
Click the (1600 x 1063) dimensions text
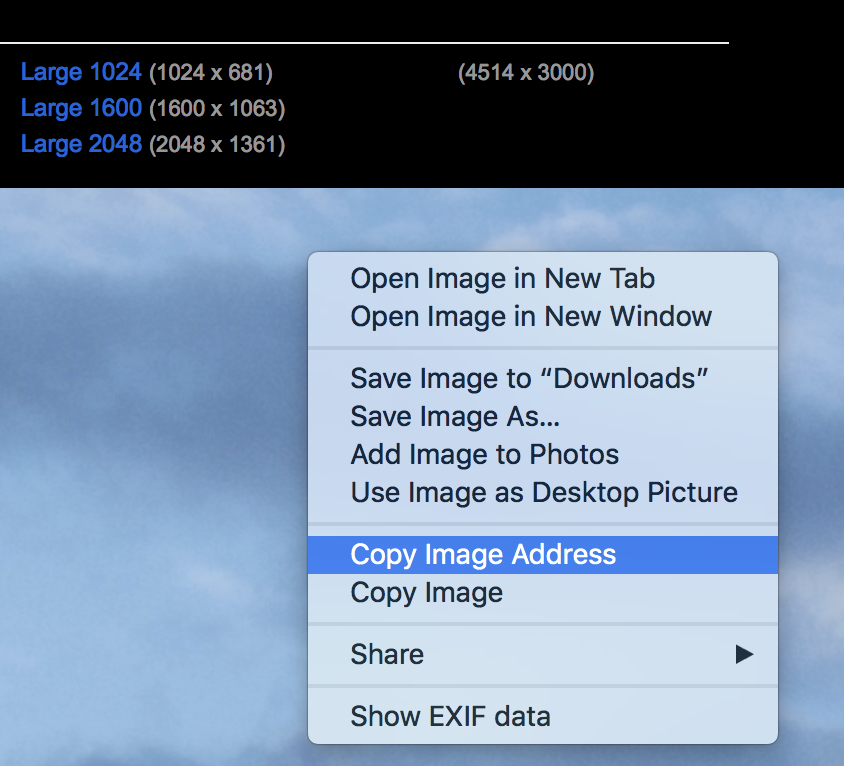217,109
